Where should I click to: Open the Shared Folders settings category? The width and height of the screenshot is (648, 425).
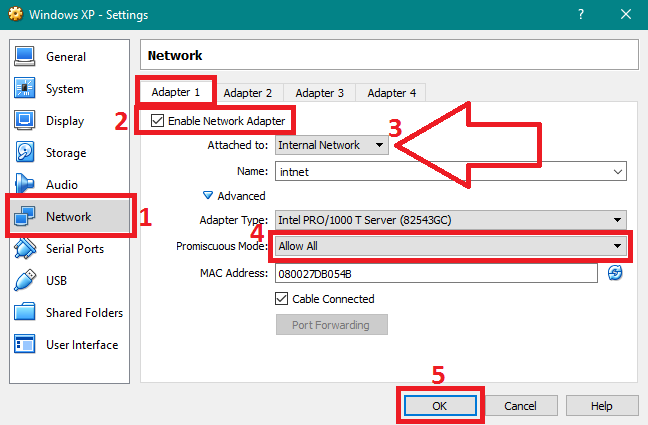click(x=69, y=313)
